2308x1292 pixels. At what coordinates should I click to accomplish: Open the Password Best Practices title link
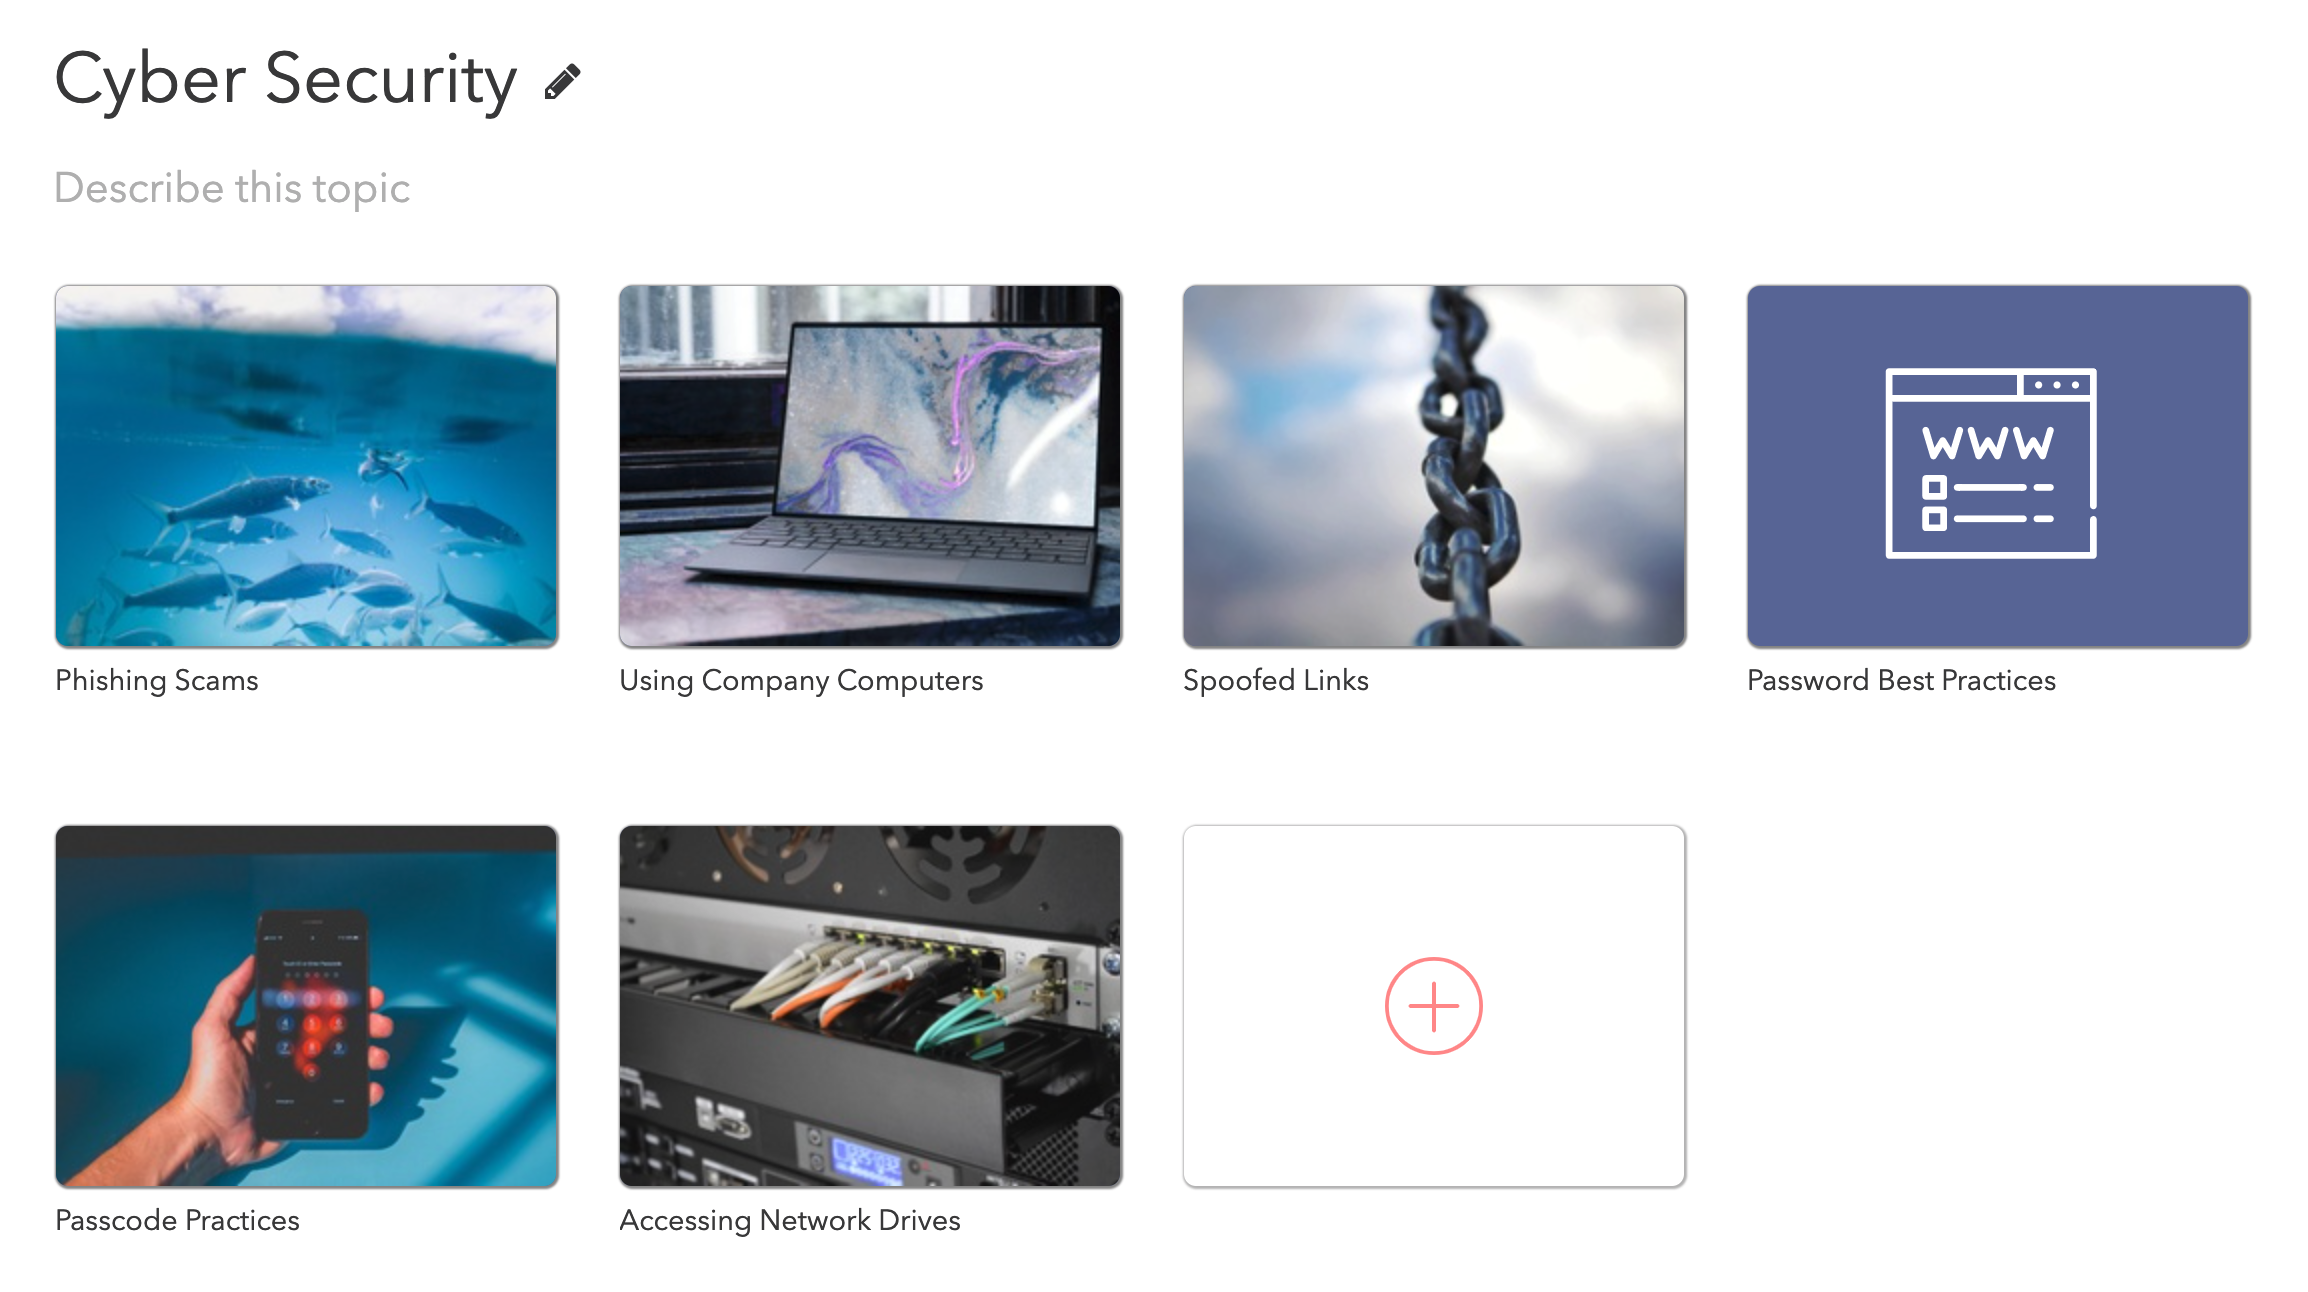tap(1901, 680)
